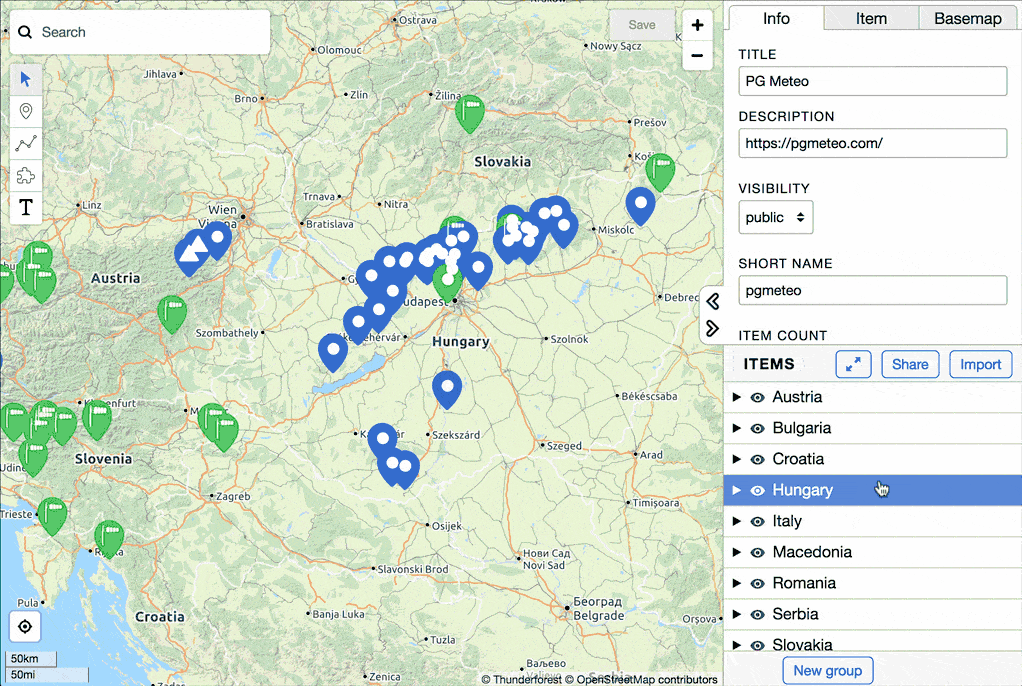Expand the Croatia group tree
The width and height of the screenshot is (1022, 686).
[x=737, y=459]
